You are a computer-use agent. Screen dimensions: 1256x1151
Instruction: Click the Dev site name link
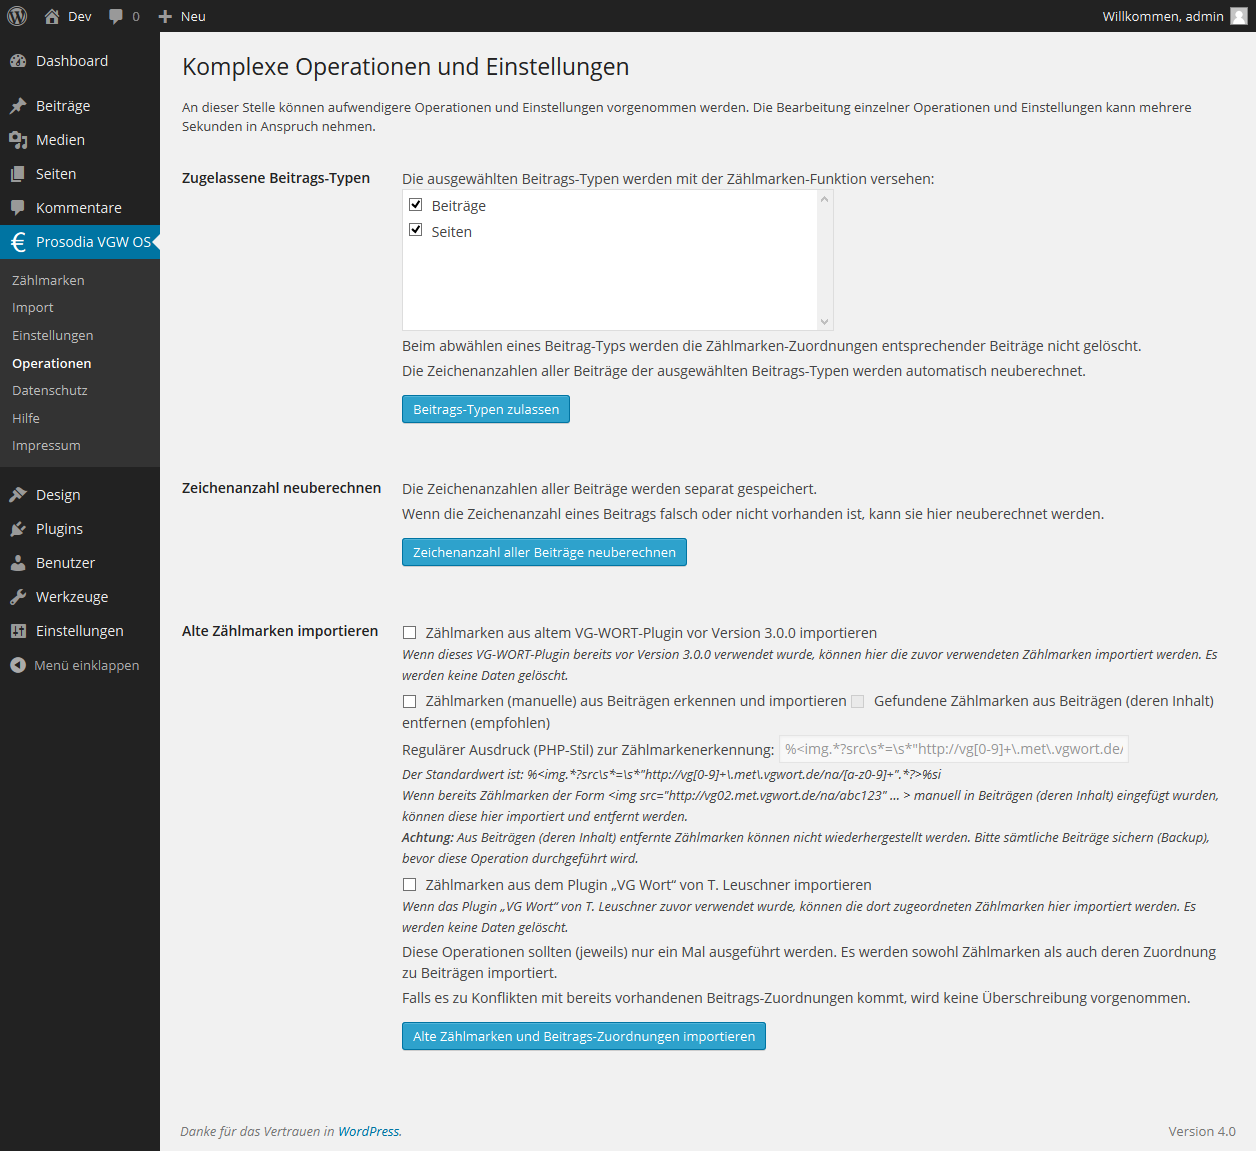[x=80, y=17]
